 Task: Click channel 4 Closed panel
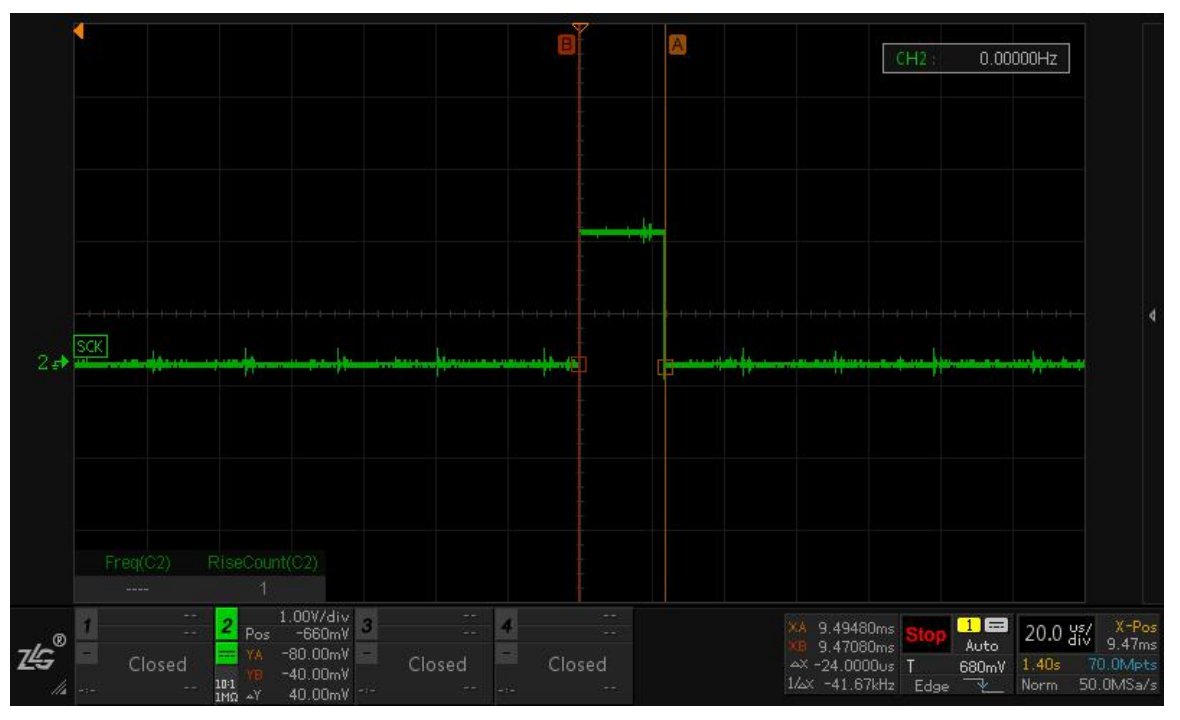click(x=577, y=664)
